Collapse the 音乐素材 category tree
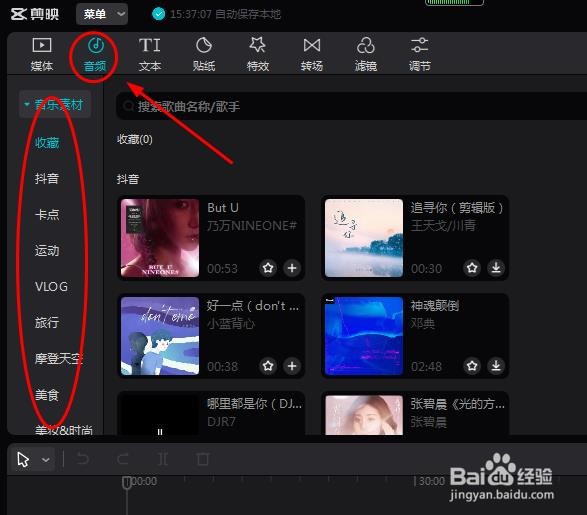This screenshot has height=515, width=587. coord(27,104)
